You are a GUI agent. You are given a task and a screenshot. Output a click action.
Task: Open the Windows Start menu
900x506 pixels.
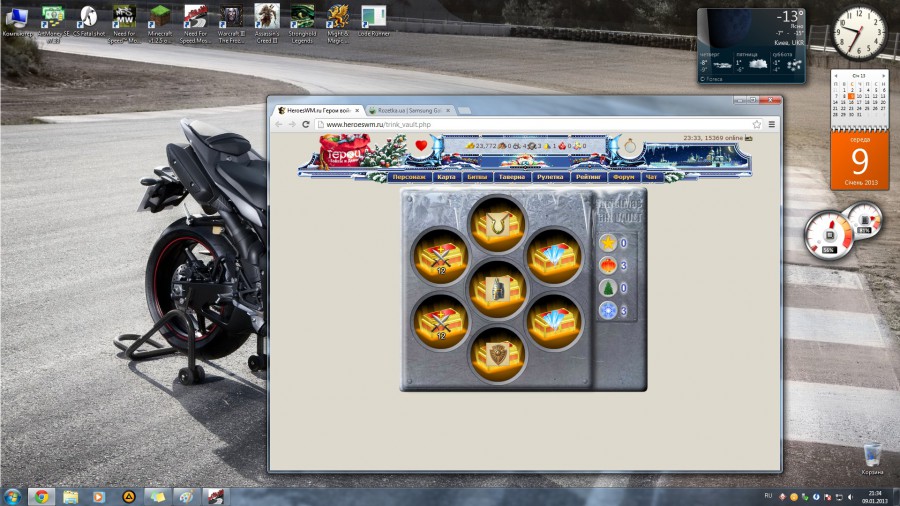click(x=12, y=496)
